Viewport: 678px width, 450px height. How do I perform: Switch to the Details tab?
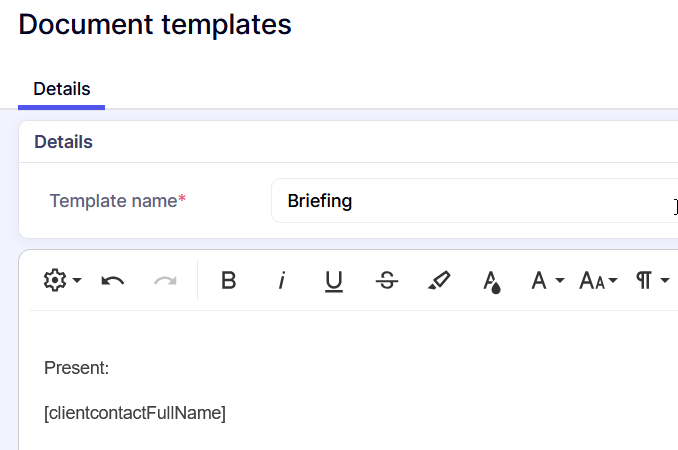[x=61, y=89]
